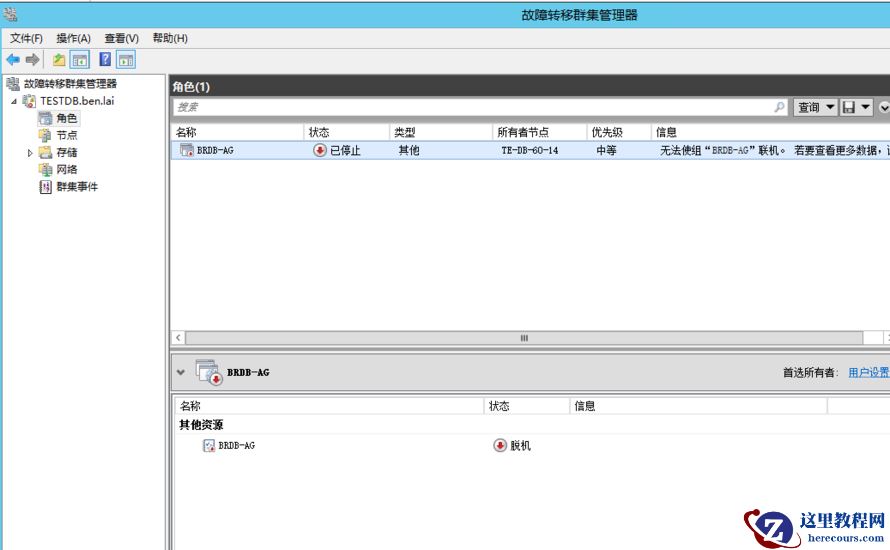Click the app icon in title bar
Viewport: 890px width, 550px height.
click(10, 14)
